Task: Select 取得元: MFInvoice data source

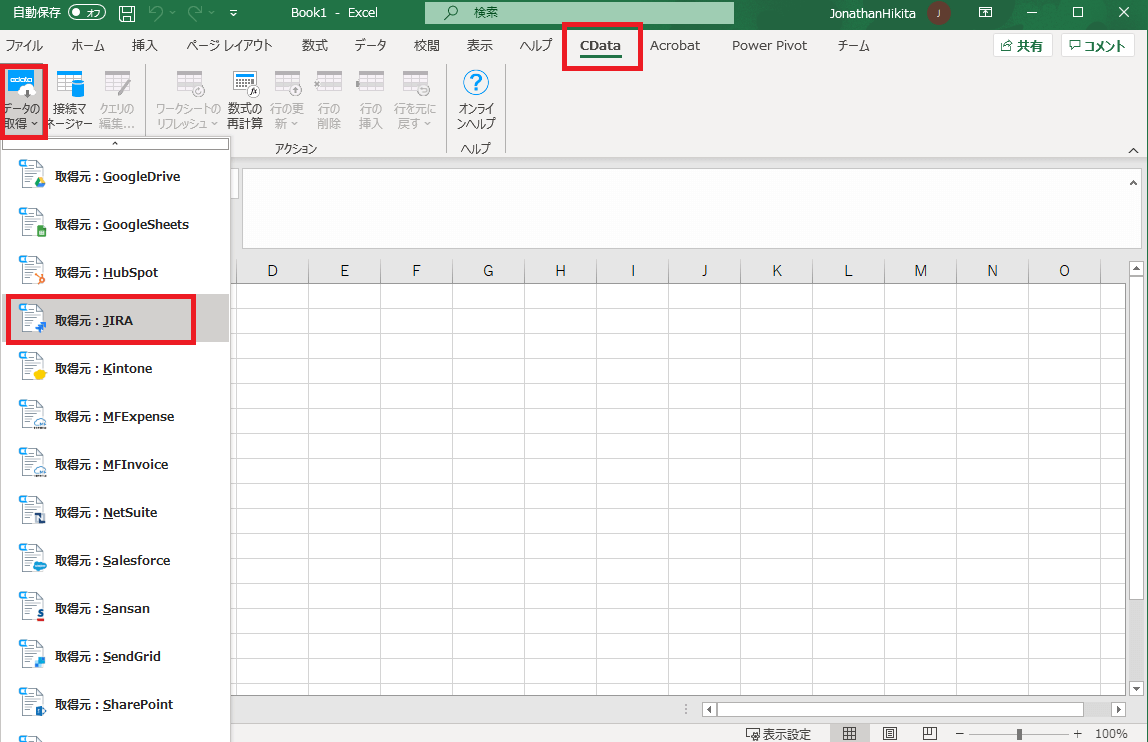Action: point(116,464)
